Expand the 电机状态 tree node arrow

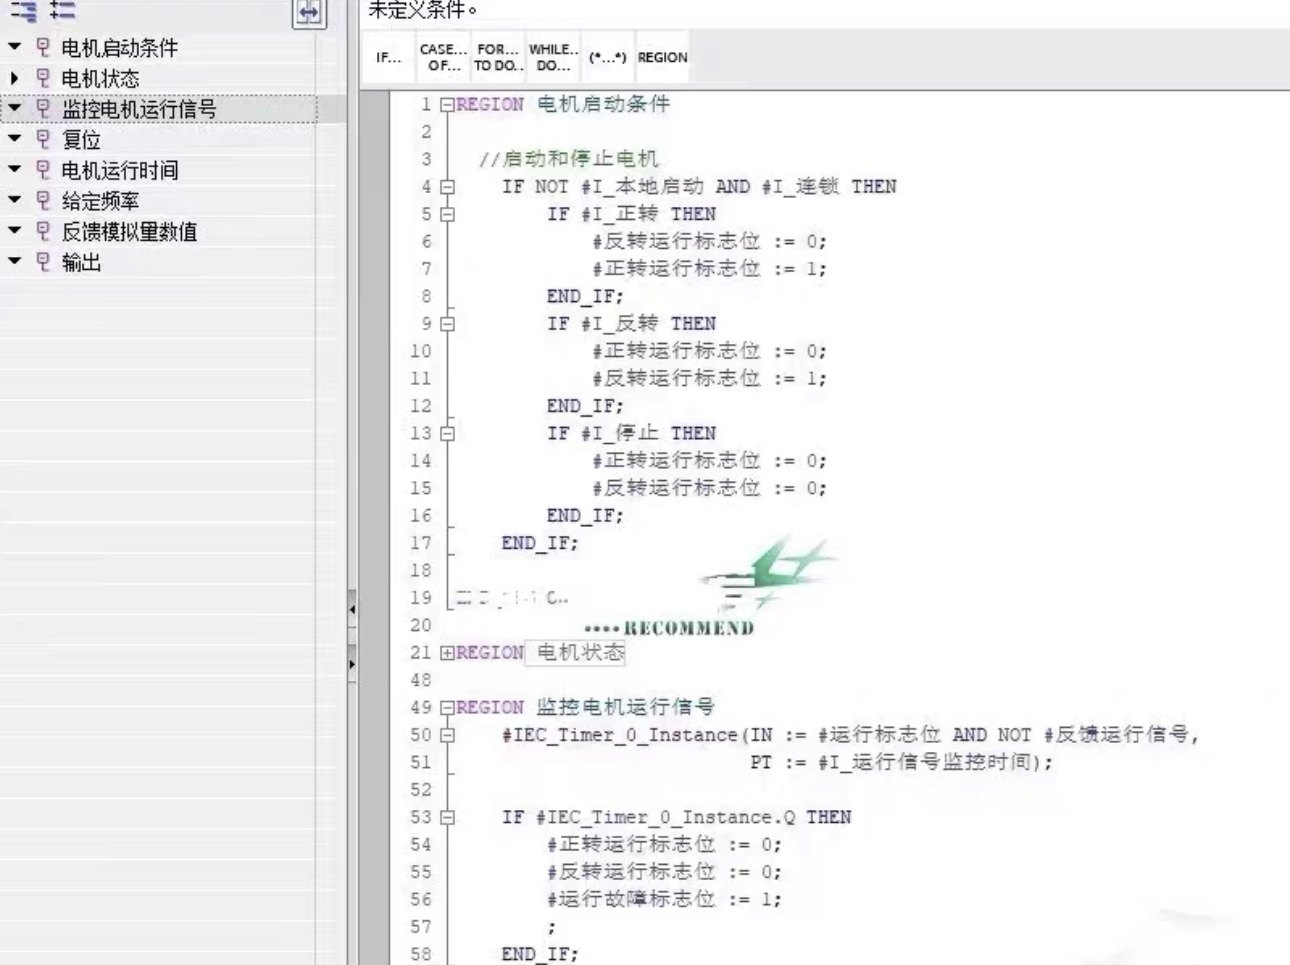(x=14, y=78)
